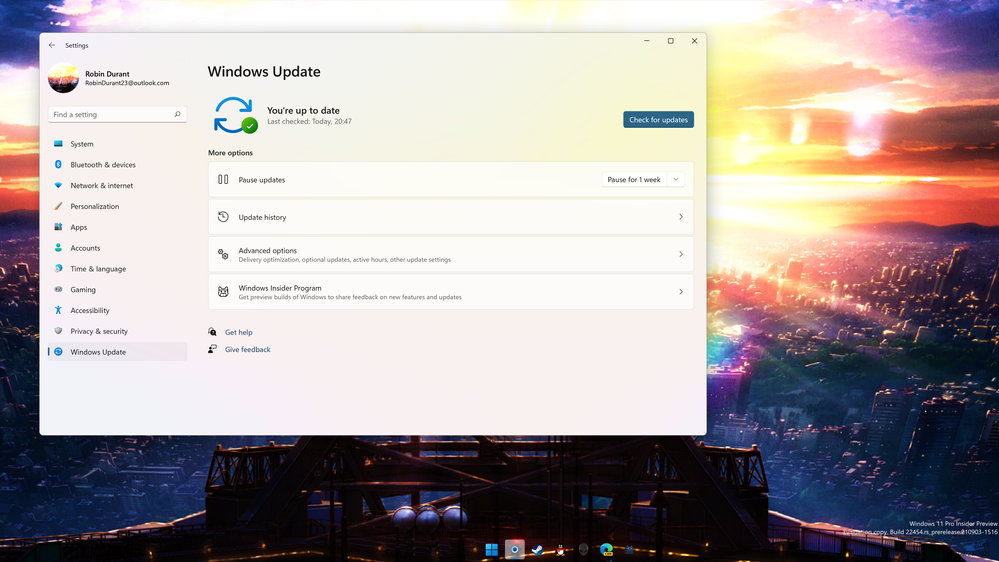The image size is (999, 562).
Task: Click the Robin Durant profile picture
Action: 63,78
